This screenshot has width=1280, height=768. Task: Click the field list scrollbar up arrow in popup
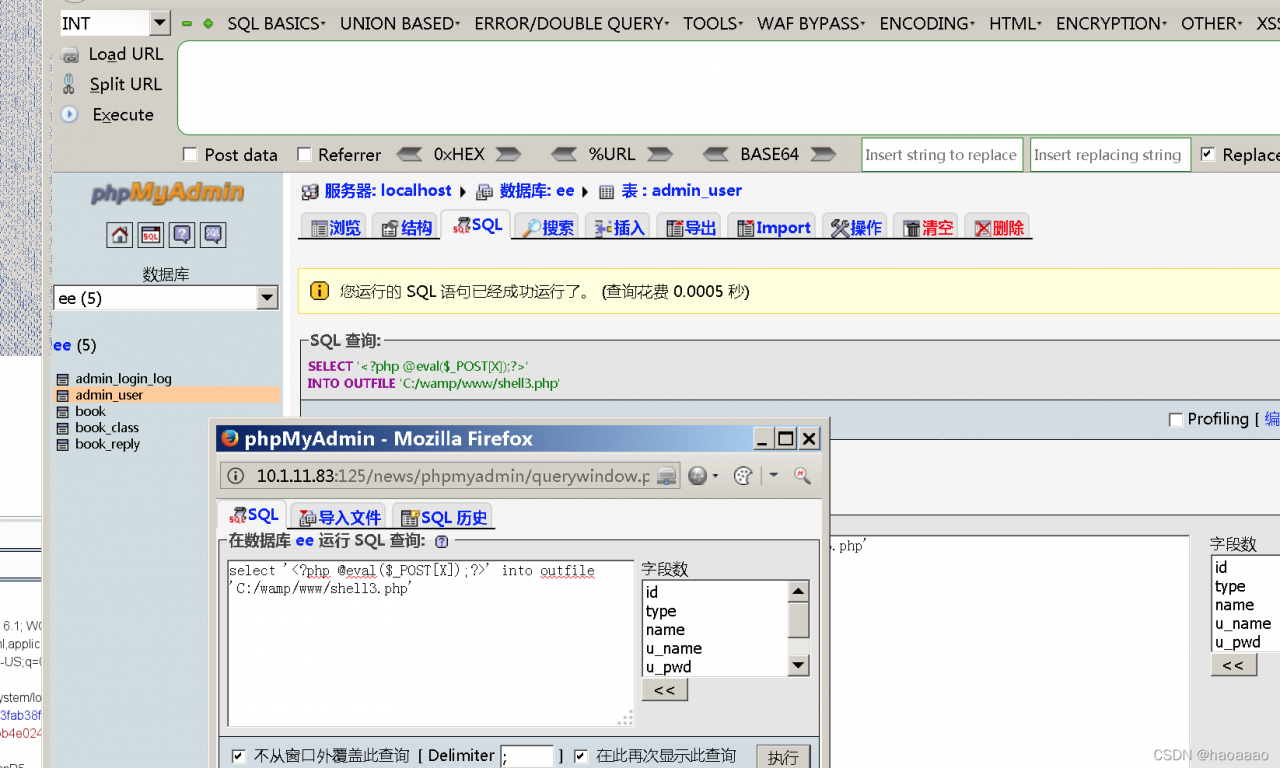[x=798, y=591]
